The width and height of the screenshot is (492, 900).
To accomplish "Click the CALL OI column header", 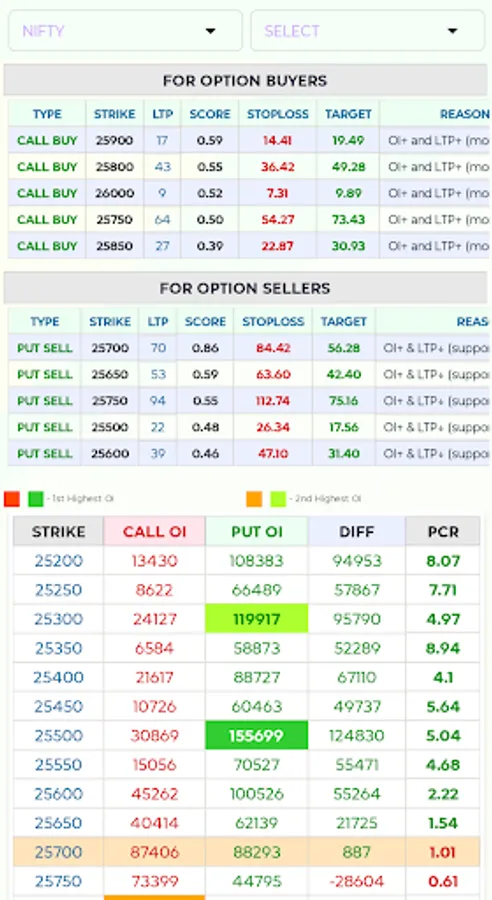I will click(x=154, y=532).
